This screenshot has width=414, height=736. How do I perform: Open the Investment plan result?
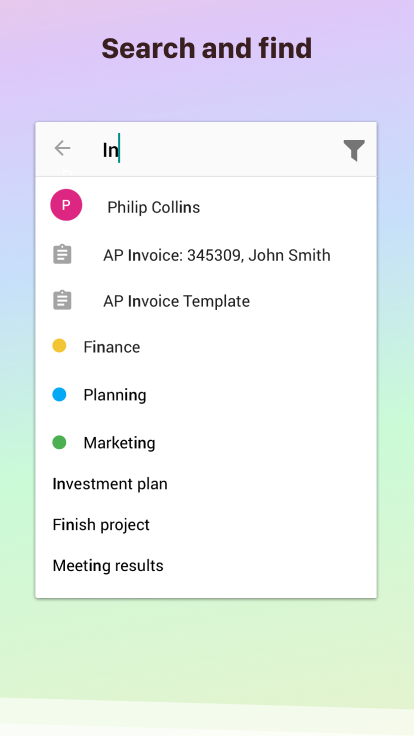[x=110, y=484]
